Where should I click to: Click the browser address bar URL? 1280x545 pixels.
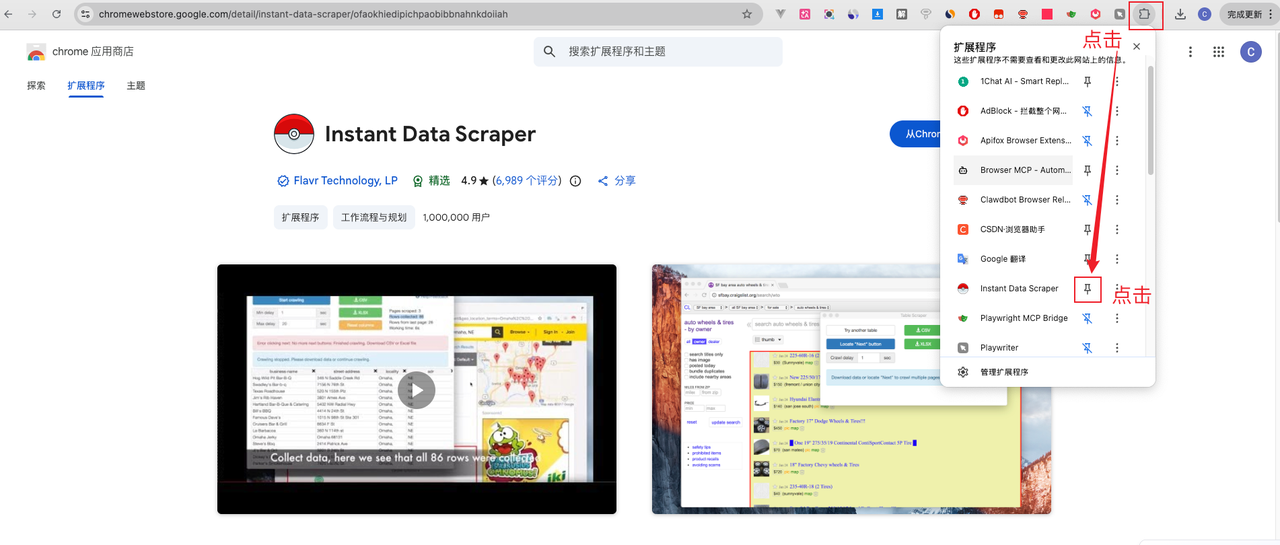303,14
